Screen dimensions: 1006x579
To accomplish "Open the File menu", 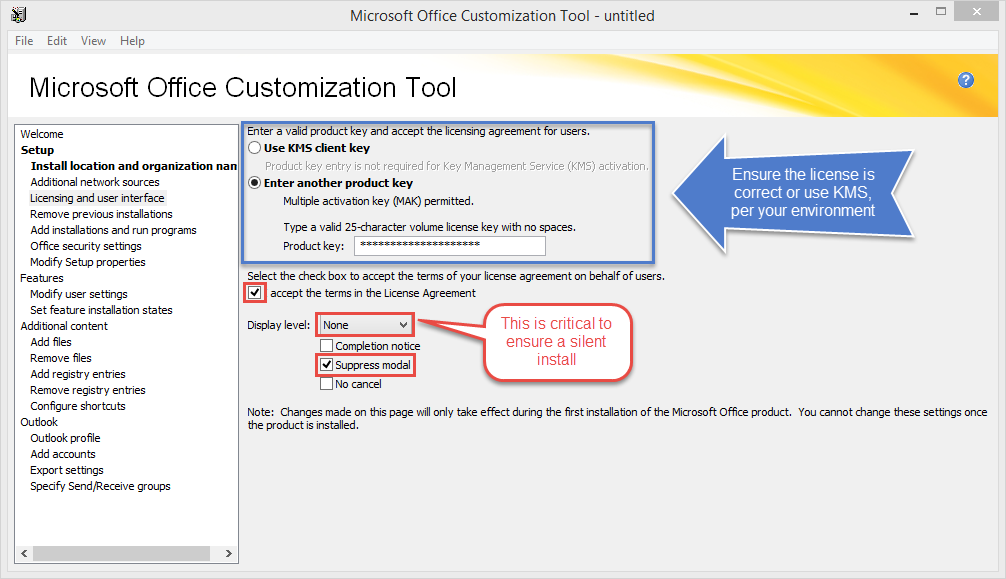I will click(x=24, y=40).
